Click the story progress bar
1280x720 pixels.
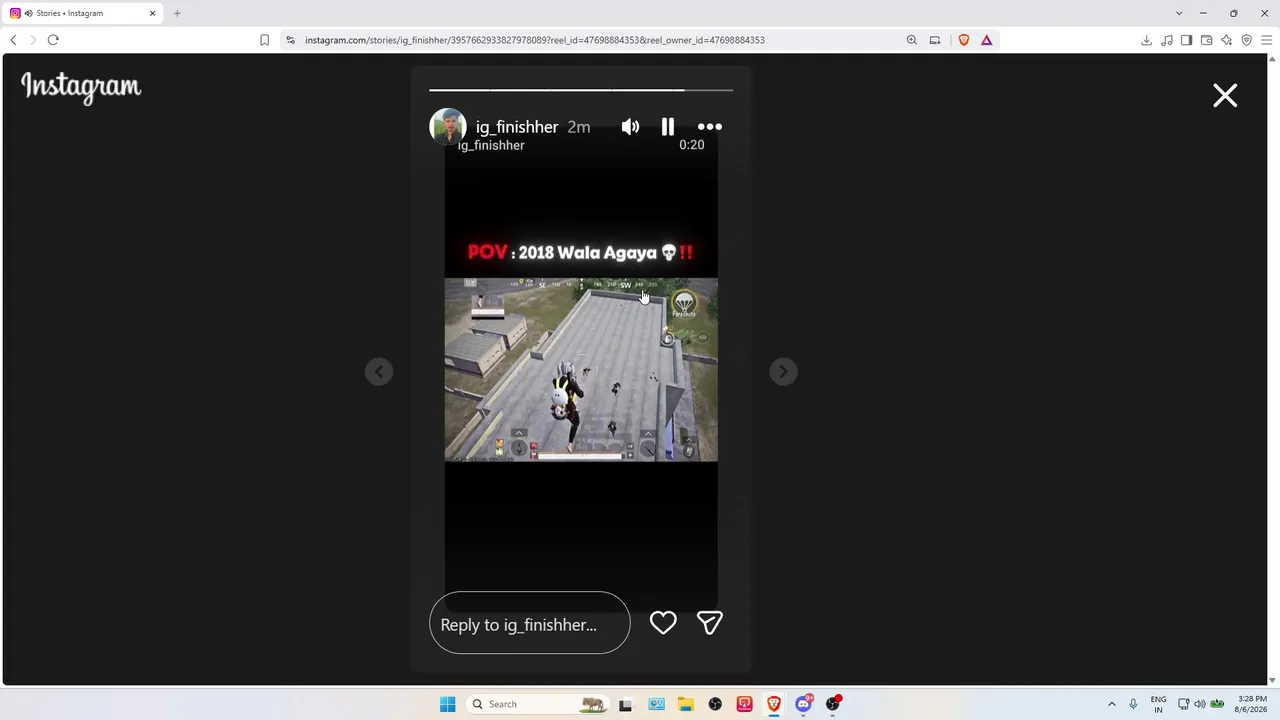(x=581, y=90)
